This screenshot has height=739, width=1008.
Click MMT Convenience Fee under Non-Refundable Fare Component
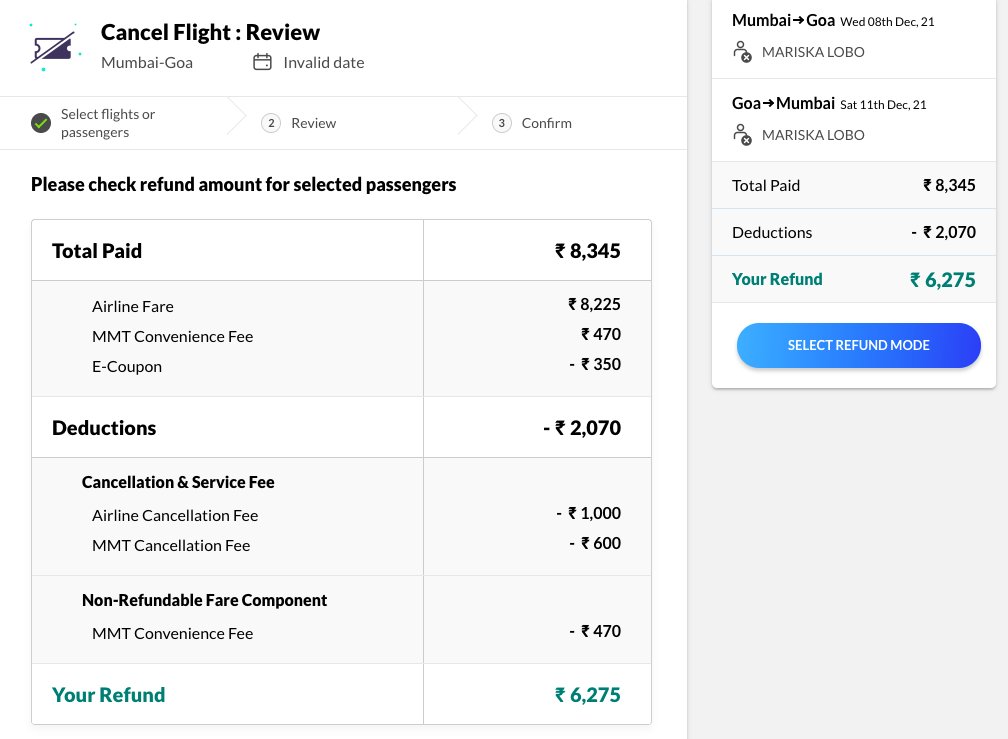coord(172,634)
